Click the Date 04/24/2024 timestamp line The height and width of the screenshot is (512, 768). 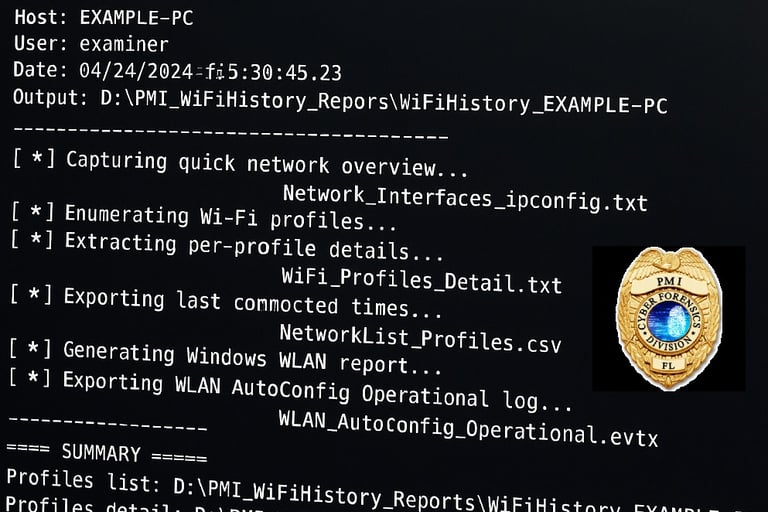coord(177,72)
